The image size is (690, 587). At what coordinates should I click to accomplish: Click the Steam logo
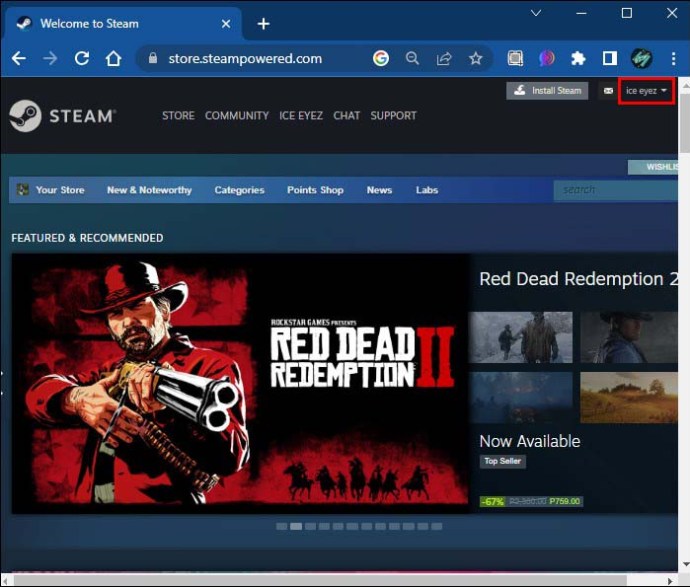click(62, 116)
